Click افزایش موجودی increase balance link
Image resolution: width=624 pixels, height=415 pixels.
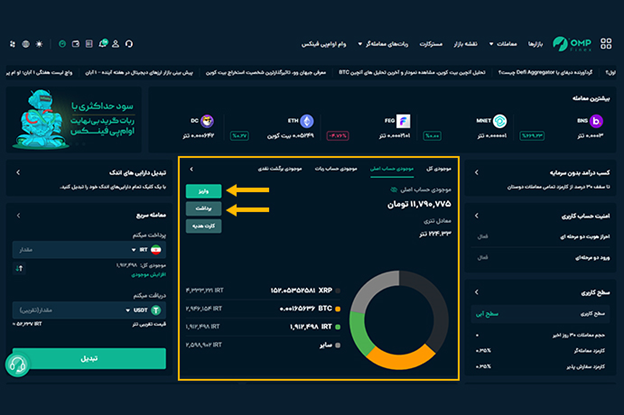coord(148,275)
